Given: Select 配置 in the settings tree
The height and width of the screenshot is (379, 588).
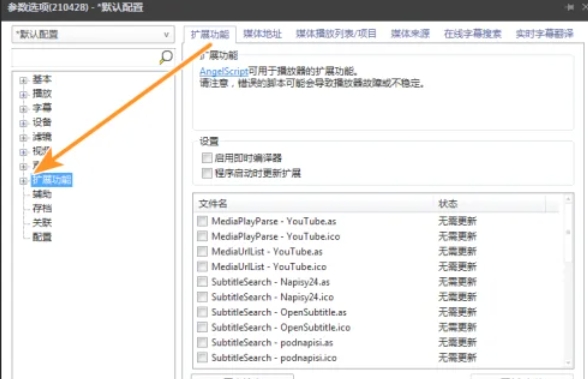Looking at the screenshot, I should 42,237.
